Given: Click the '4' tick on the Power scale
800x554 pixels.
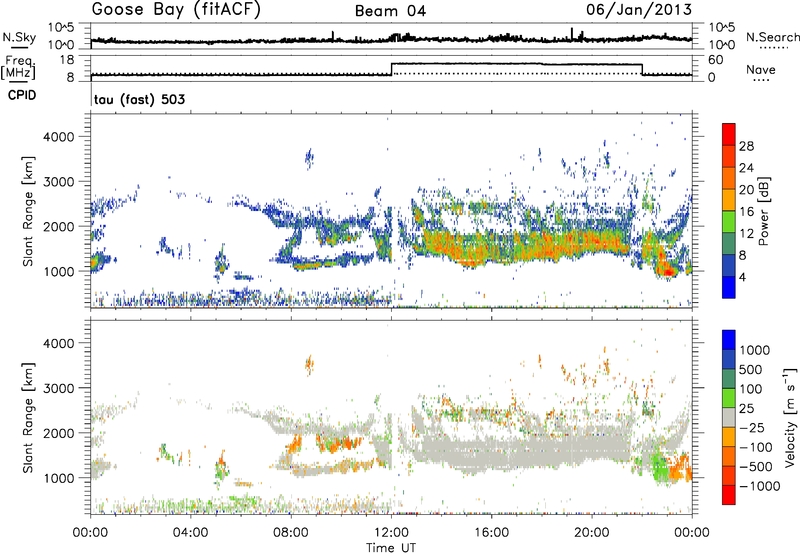Looking at the screenshot, I should [742, 277].
